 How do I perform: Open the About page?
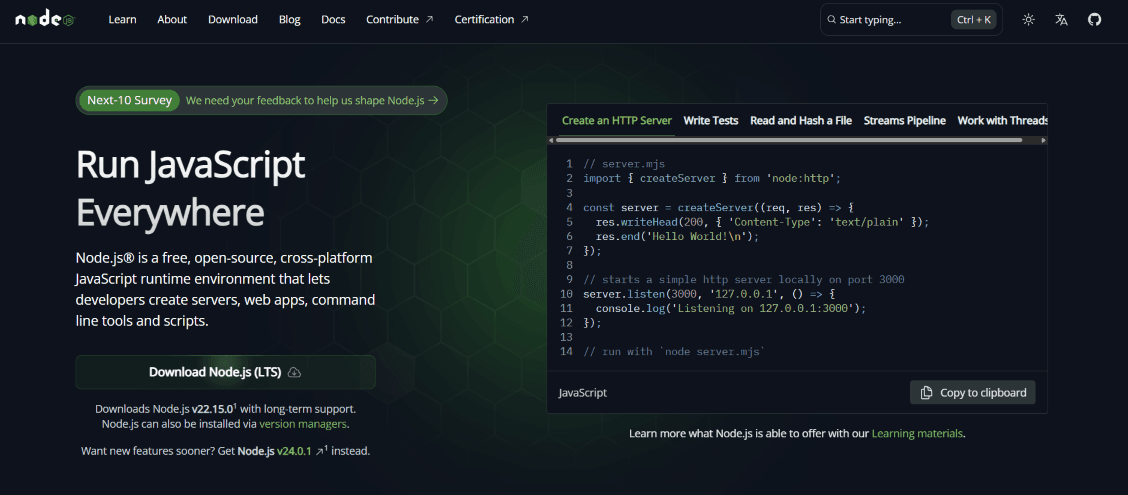[172, 19]
